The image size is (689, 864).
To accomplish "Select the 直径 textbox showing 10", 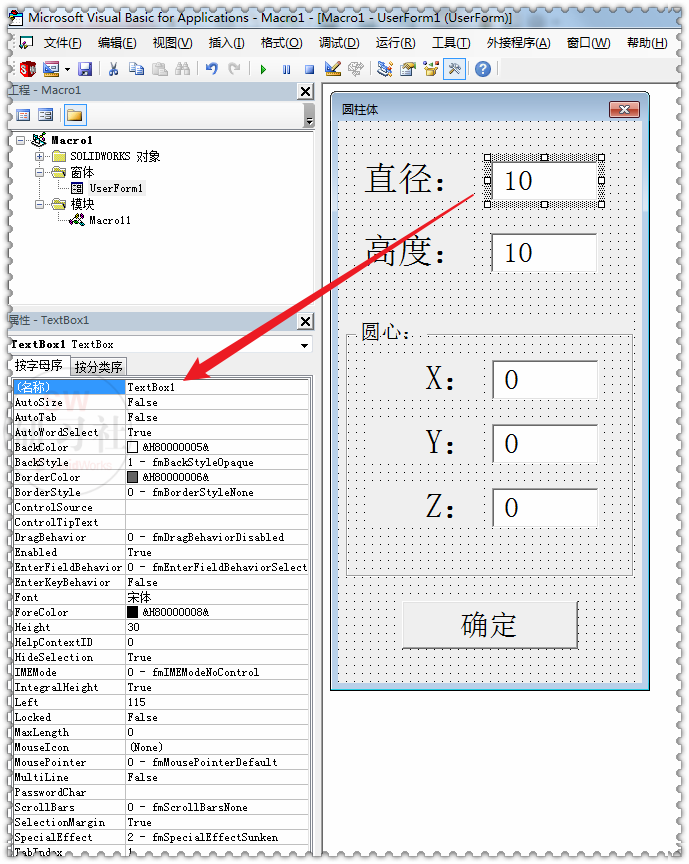I will [544, 181].
